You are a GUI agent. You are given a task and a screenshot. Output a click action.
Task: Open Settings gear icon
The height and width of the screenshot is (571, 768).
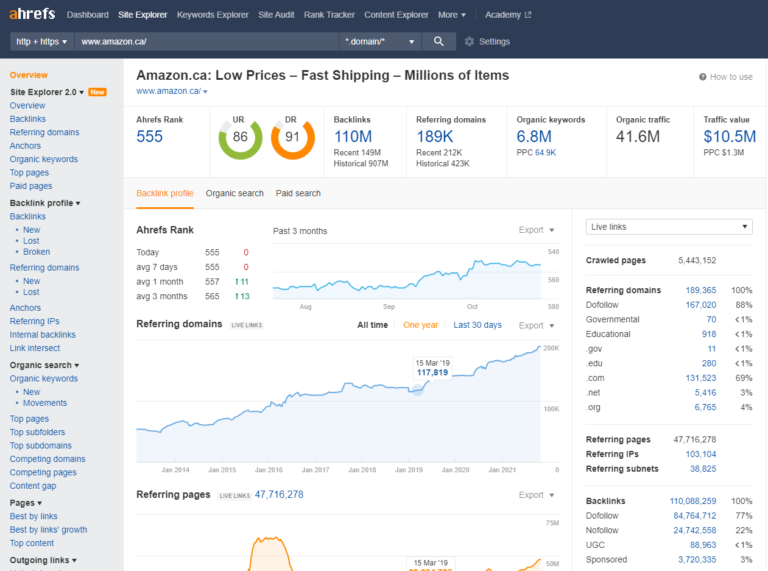click(469, 42)
